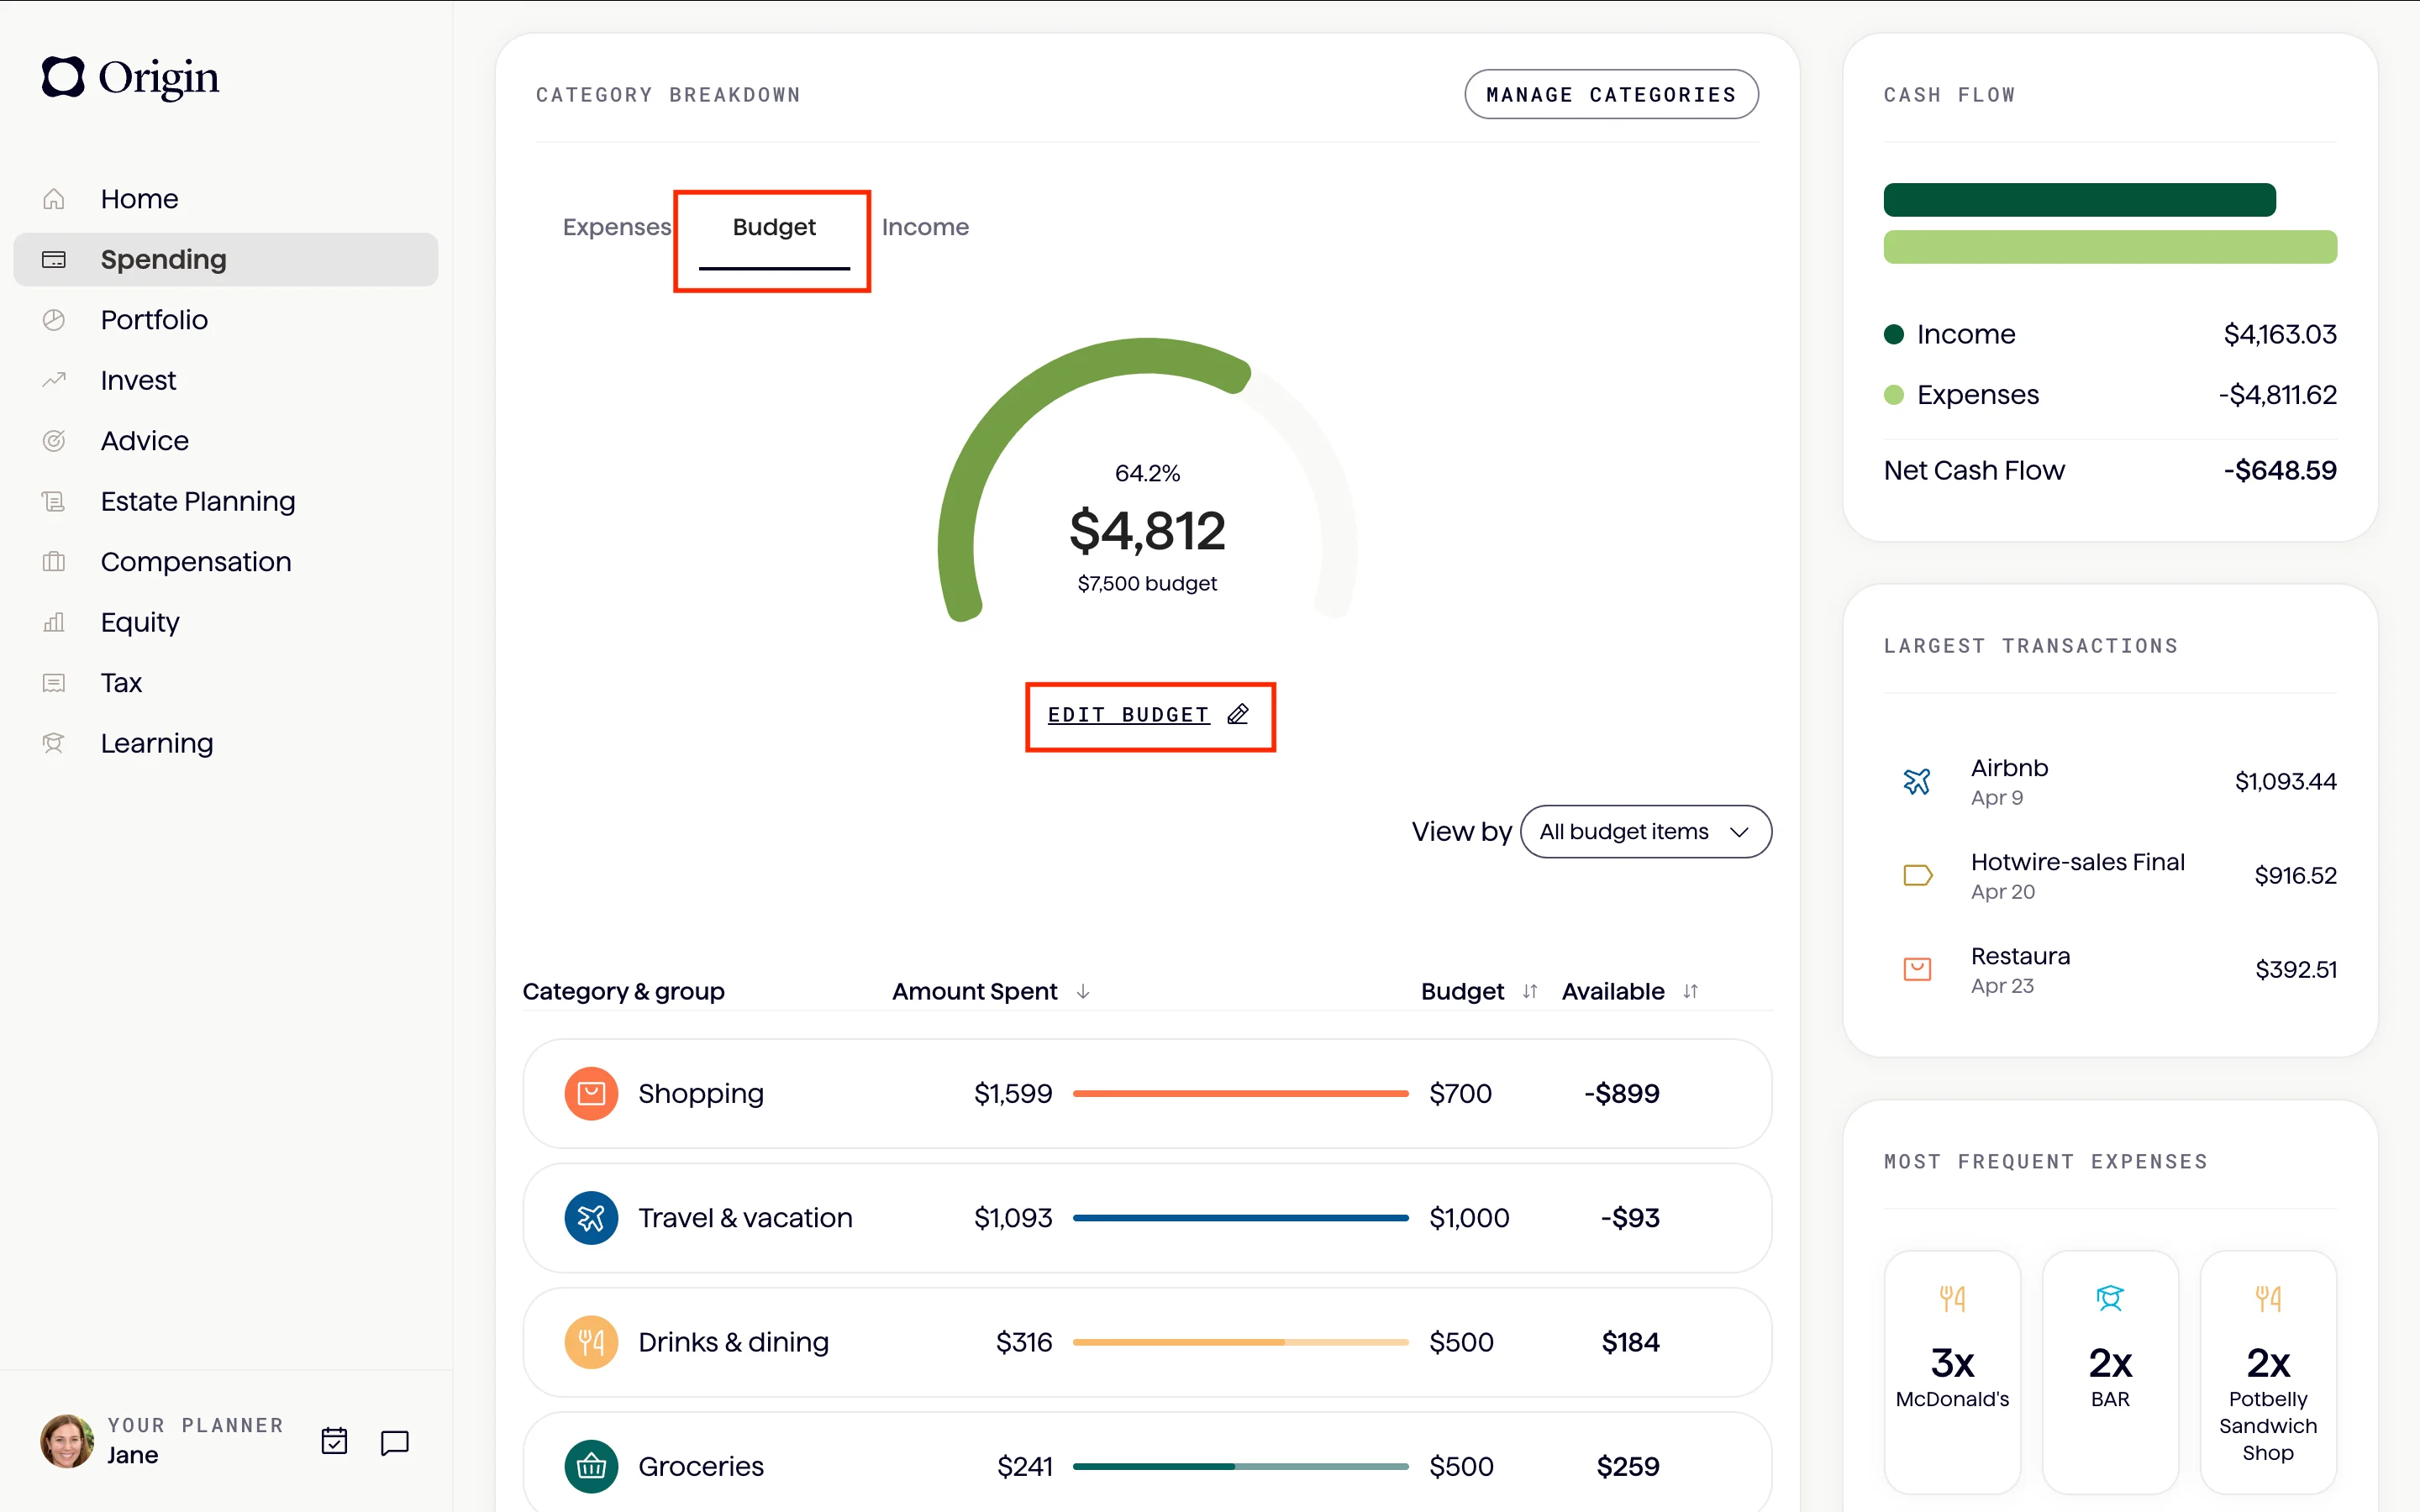Viewport: 2420px width, 1512px height.
Task: Toggle sorting on the Budget column
Action: click(1530, 991)
